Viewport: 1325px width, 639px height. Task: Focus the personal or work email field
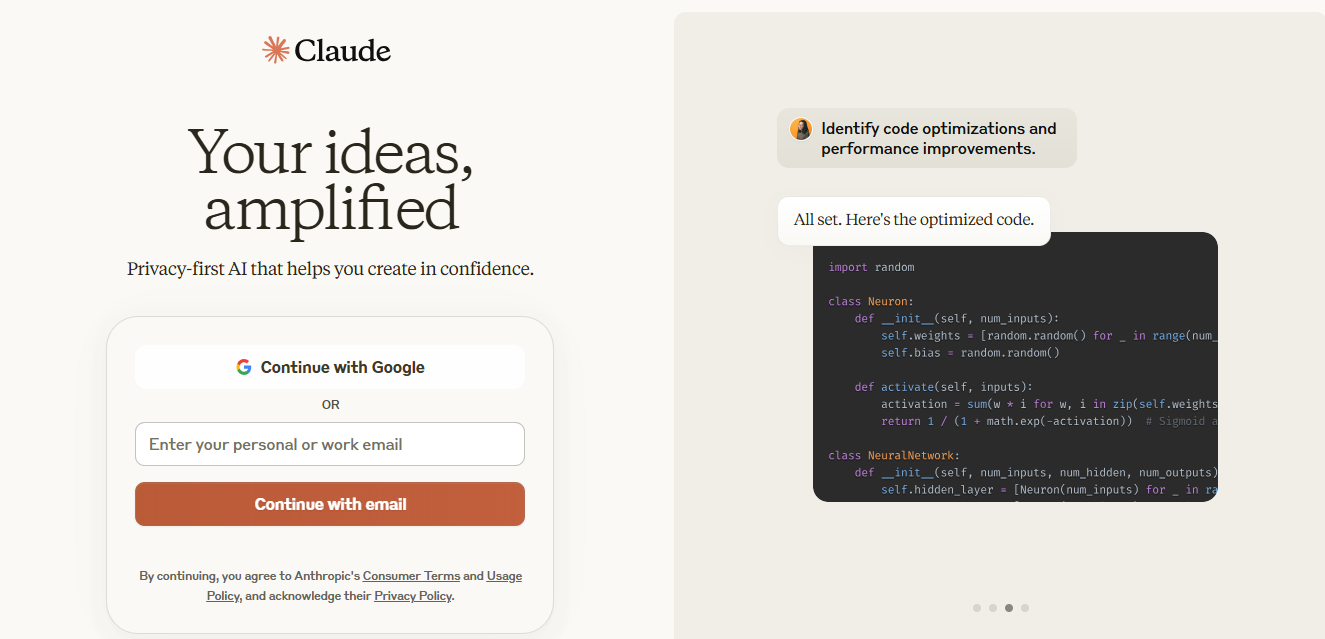click(x=330, y=444)
